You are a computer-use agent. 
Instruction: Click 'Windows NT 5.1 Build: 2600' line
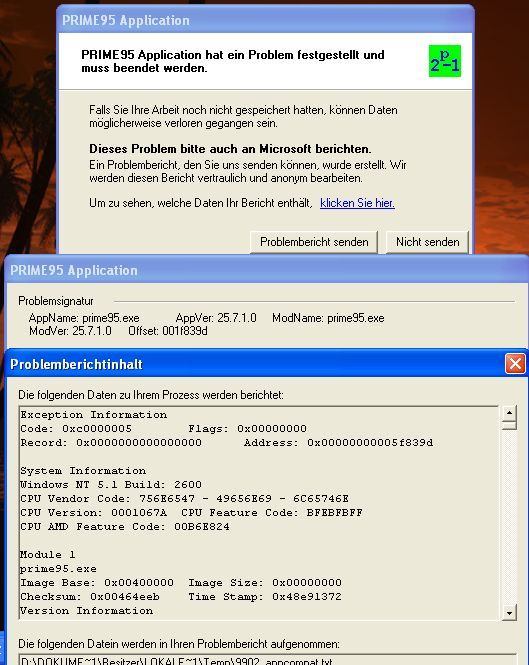click(x=111, y=485)
